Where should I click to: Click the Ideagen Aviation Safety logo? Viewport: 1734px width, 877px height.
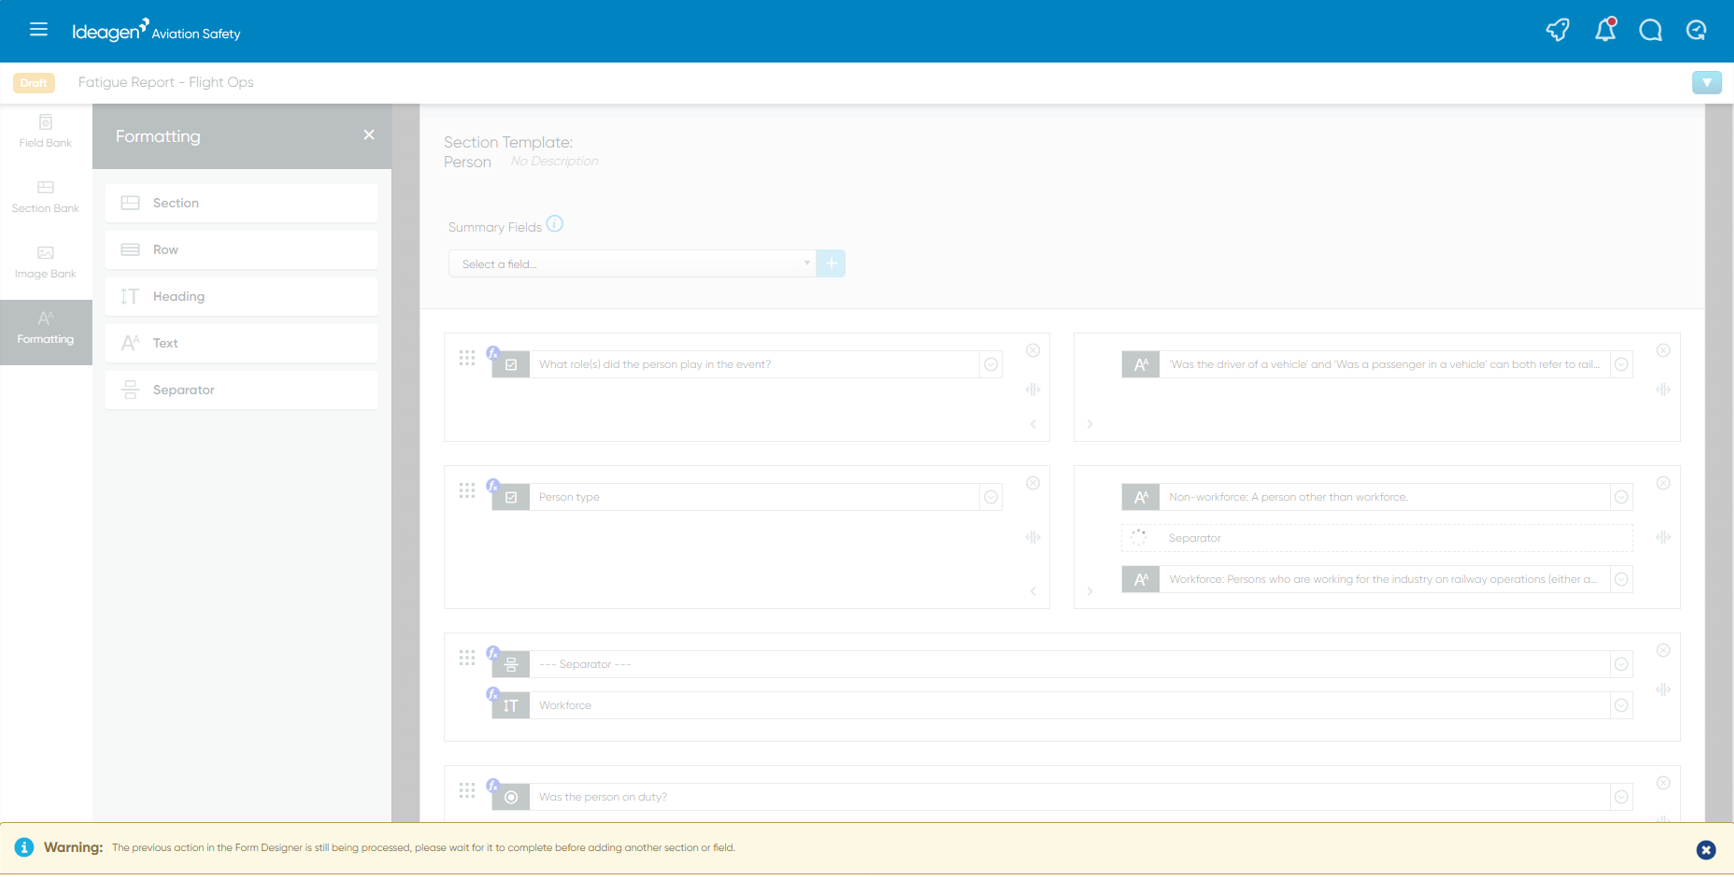click(x=156, y=31)
